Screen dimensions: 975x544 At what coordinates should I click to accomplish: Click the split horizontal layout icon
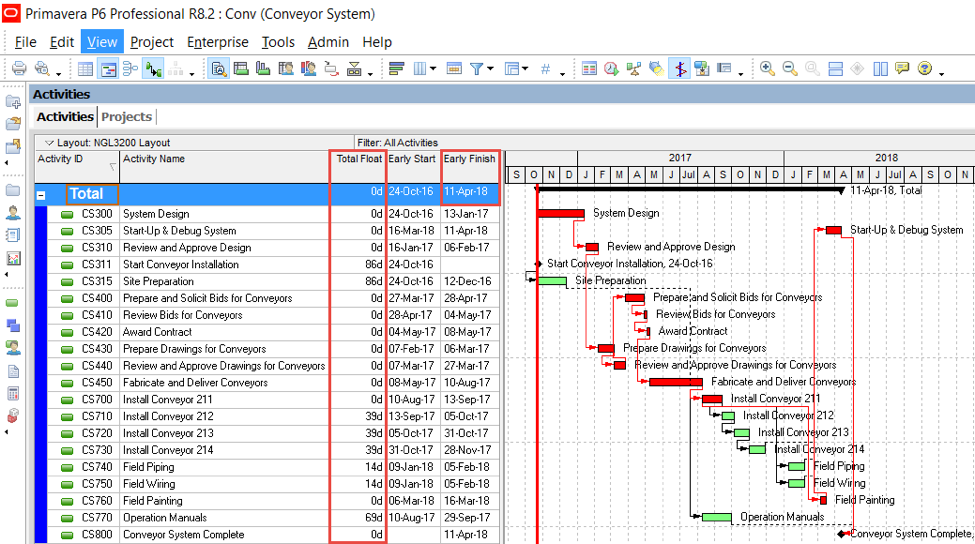pyautogui.click(x=836, y=68)
